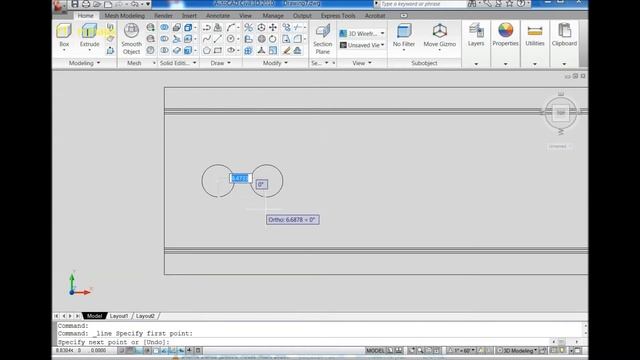Toggle Ortho mode in status bar

coord(139,351)
